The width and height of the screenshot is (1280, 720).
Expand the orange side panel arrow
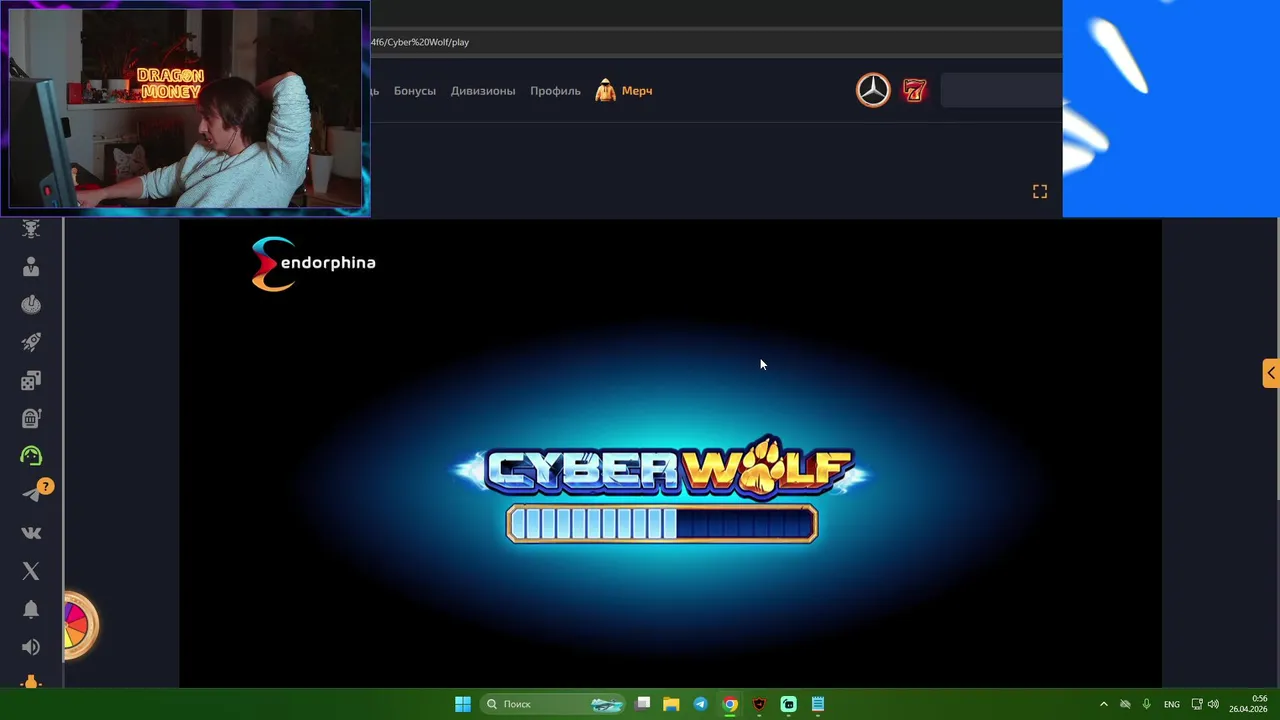(1271, 373)
